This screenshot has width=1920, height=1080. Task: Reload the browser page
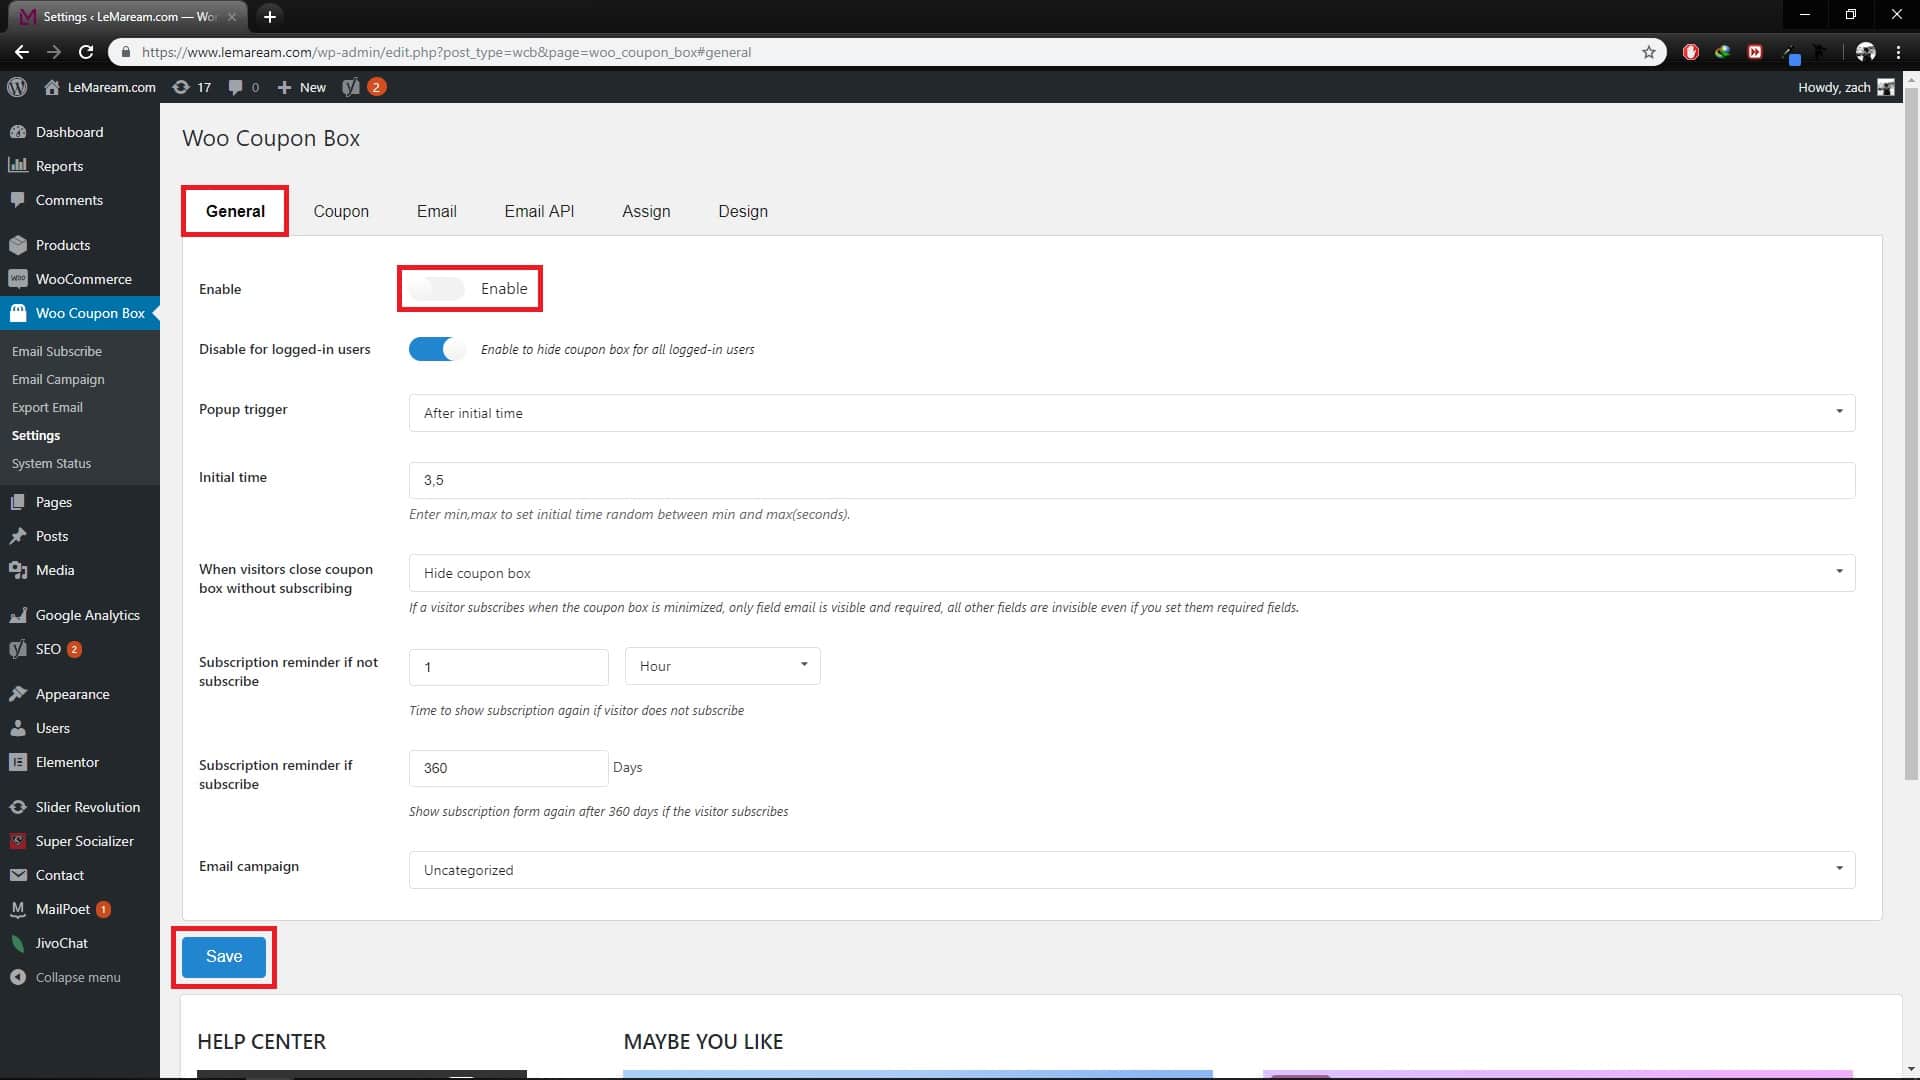[86, 52]
